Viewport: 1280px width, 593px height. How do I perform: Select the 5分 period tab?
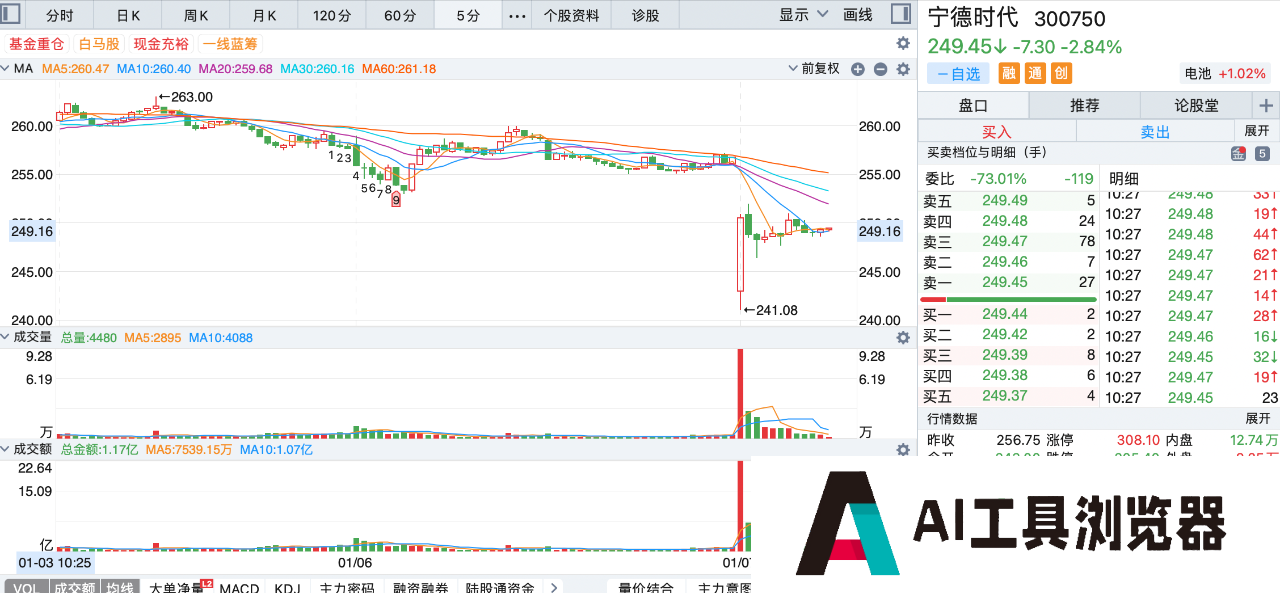tap(468, 15)
